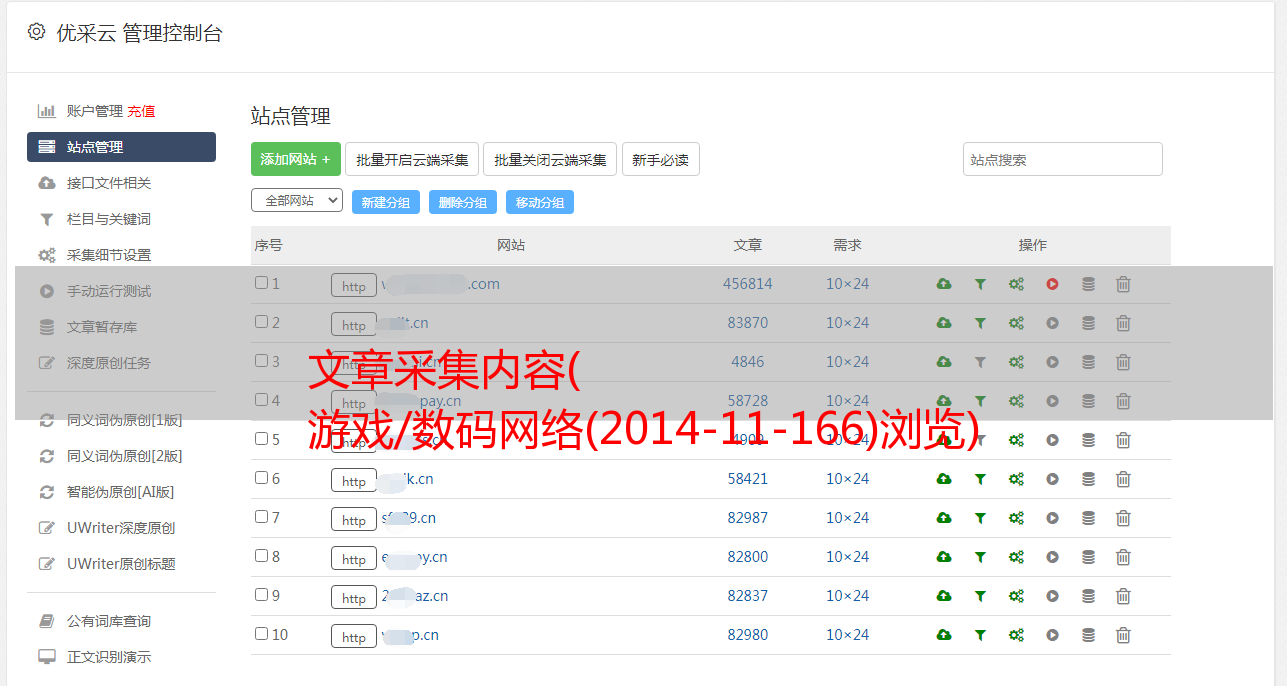Viewport: 1287px width, 686px height.
Task: Click the trash delete icon in row 10
Action: coord(1123,635)
